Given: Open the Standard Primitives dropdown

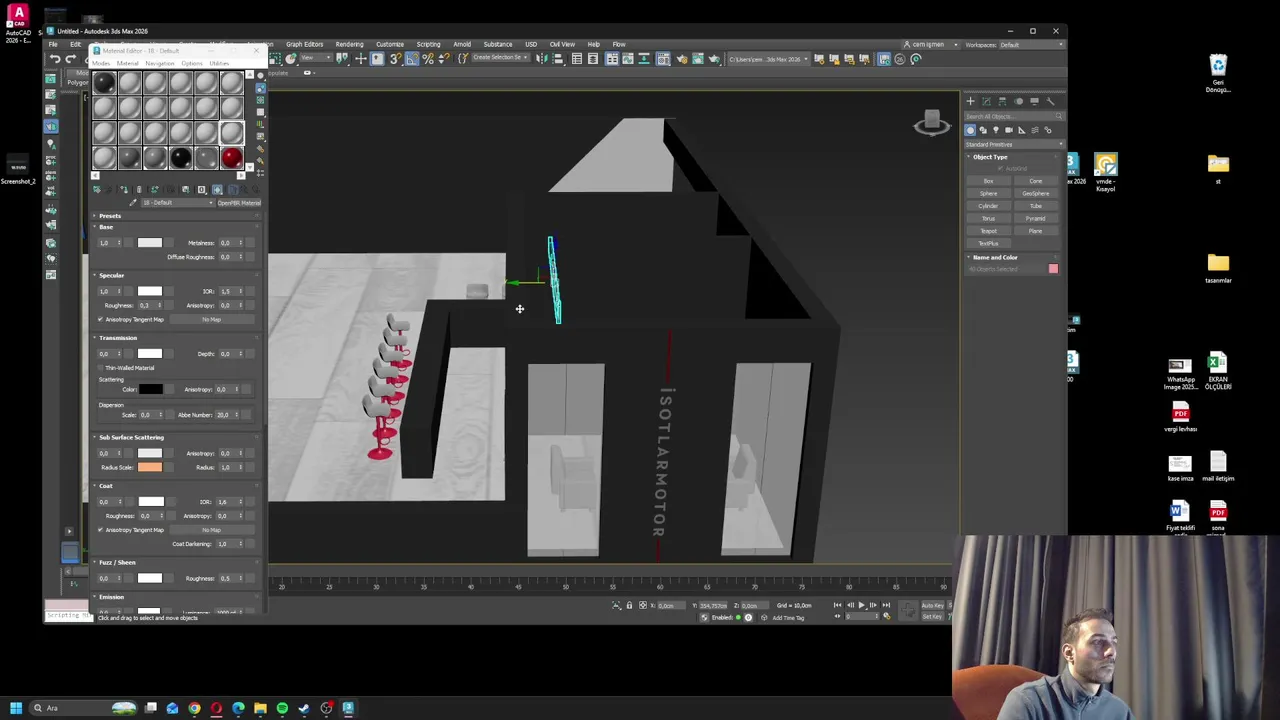Looking at the screenshot, I should click(1014, 144).
